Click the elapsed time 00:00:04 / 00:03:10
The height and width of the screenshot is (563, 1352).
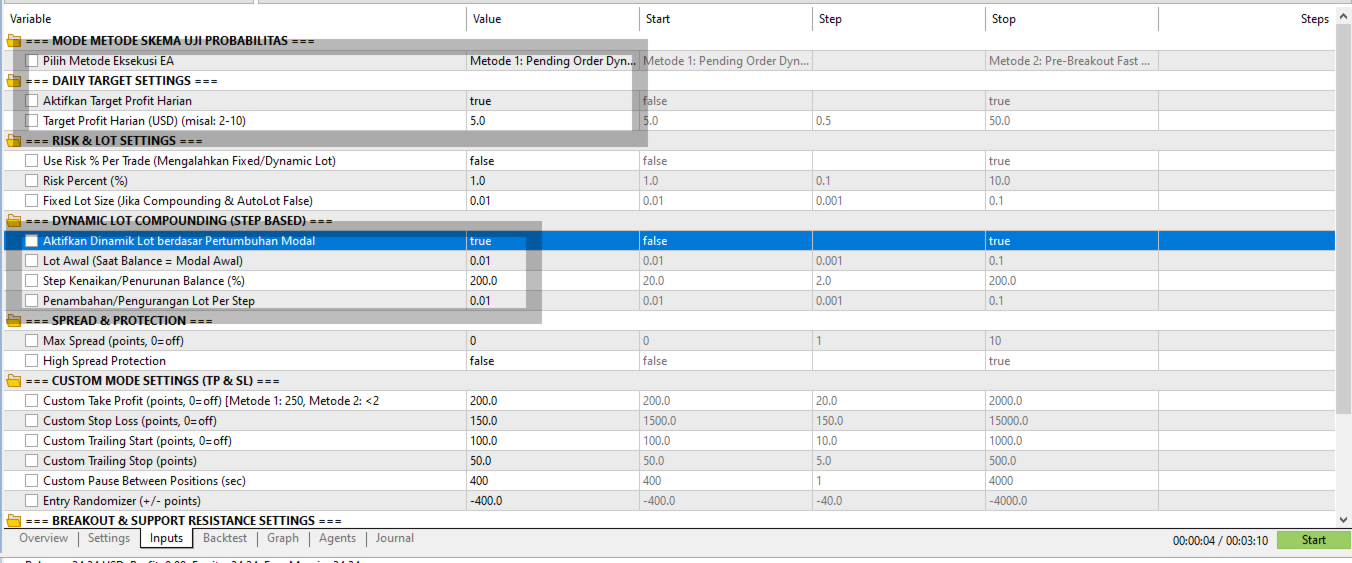click(1220, 541)
